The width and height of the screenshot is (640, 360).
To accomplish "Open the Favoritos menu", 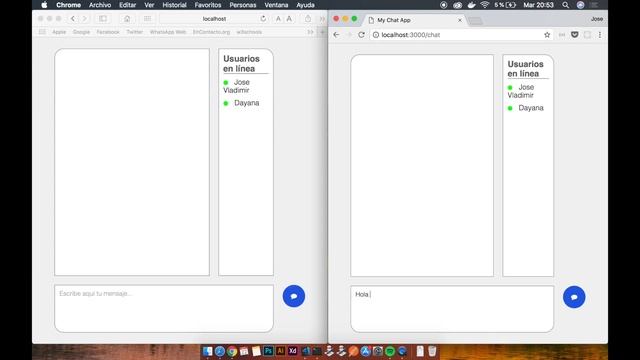I will 208,5.
